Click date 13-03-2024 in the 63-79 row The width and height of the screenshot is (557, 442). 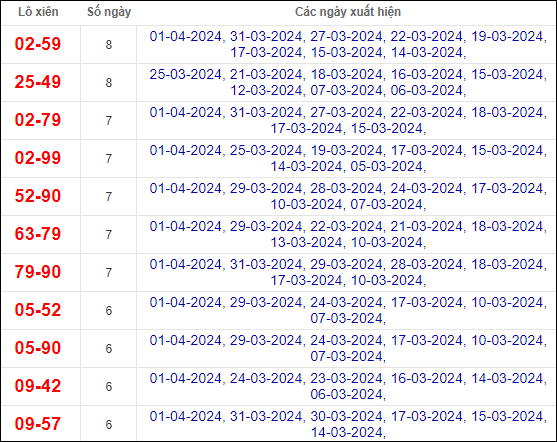click(306, 243)
